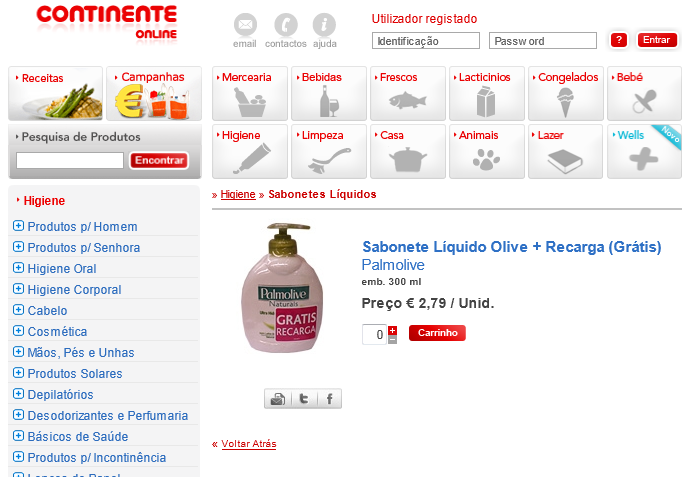Open the Limpeza category tab
Screen dimensions: 684x477
328,151
